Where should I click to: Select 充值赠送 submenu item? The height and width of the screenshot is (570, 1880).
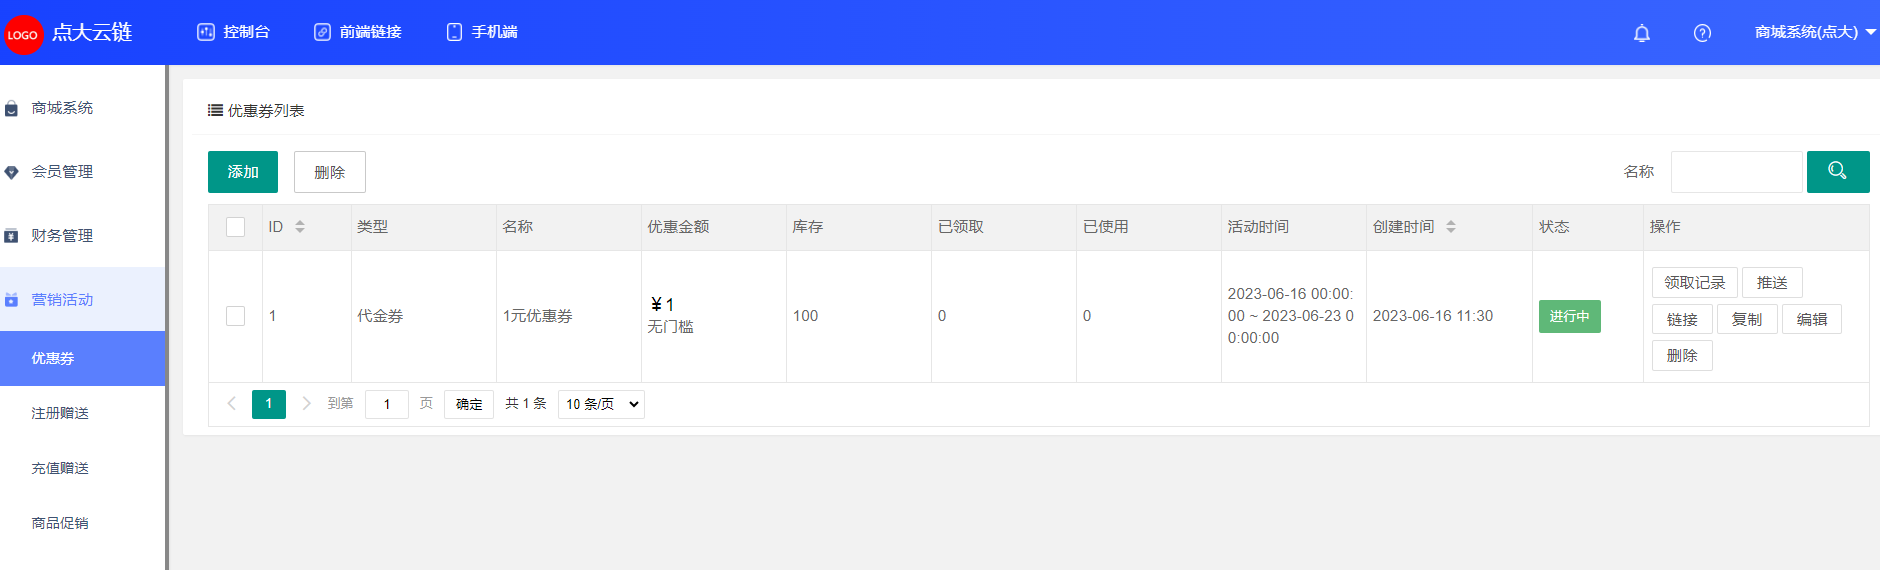[x=82, y=468]
